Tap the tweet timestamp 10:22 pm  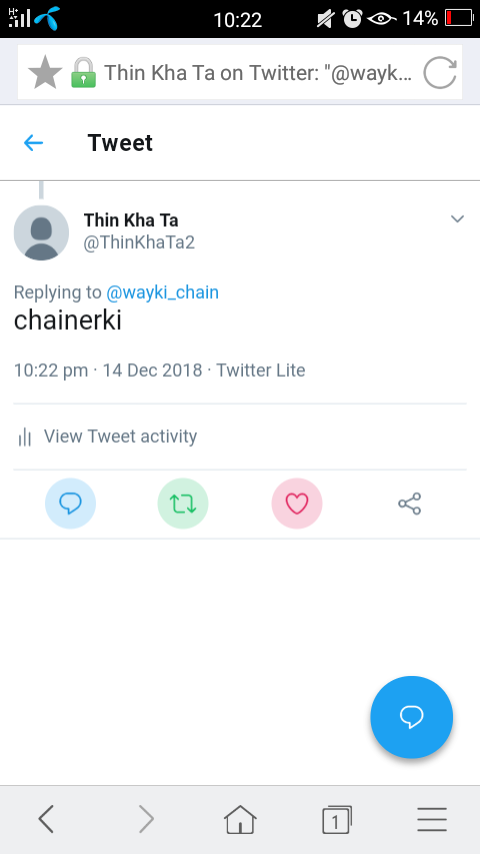(51, 370)
